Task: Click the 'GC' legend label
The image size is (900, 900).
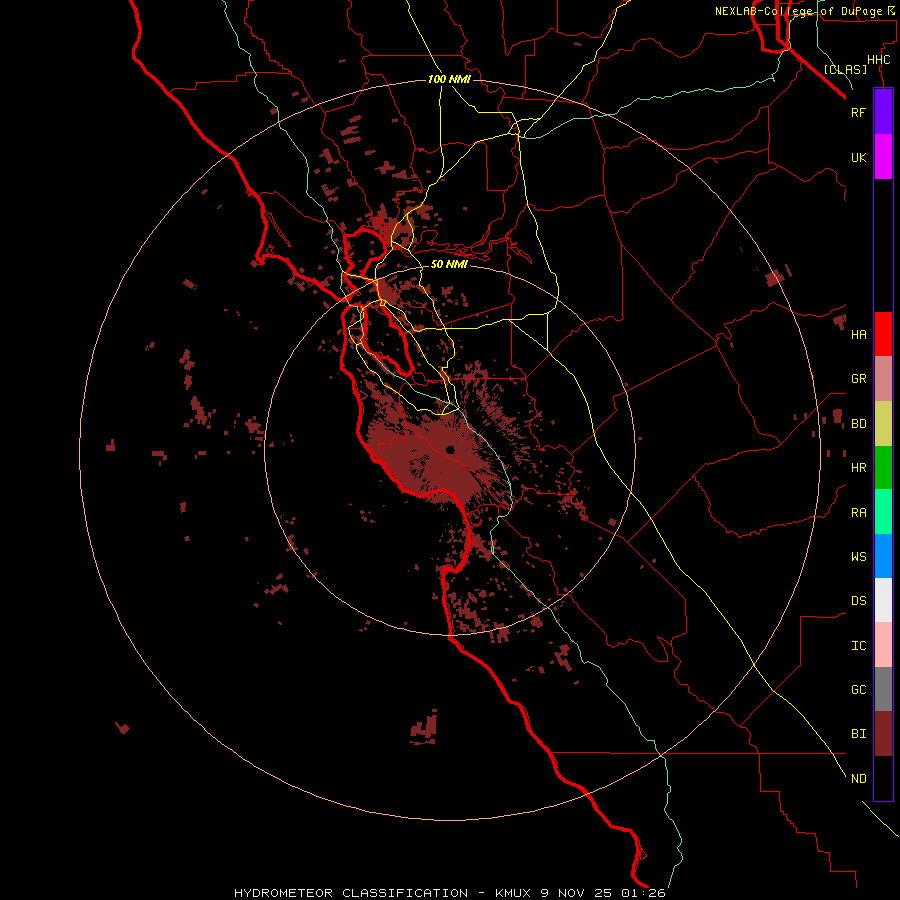Action: (859, 690)
